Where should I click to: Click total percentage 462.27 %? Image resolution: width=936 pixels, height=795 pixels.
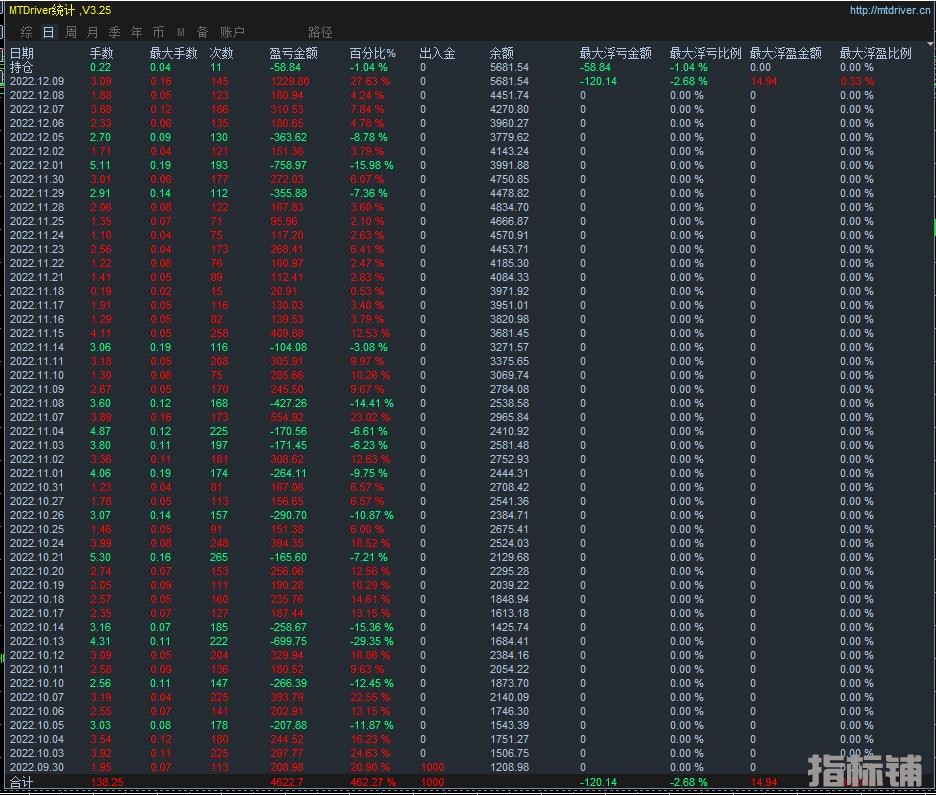[372, 782]
